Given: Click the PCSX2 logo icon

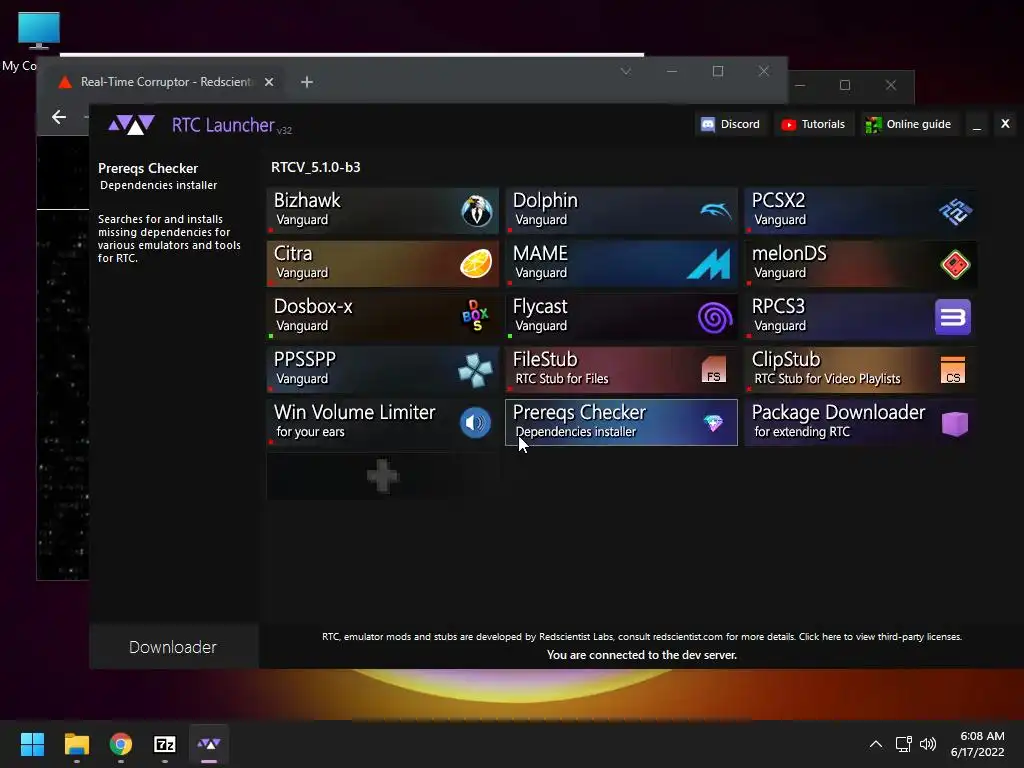Looking at the screenshot, I should coord(955,211).
